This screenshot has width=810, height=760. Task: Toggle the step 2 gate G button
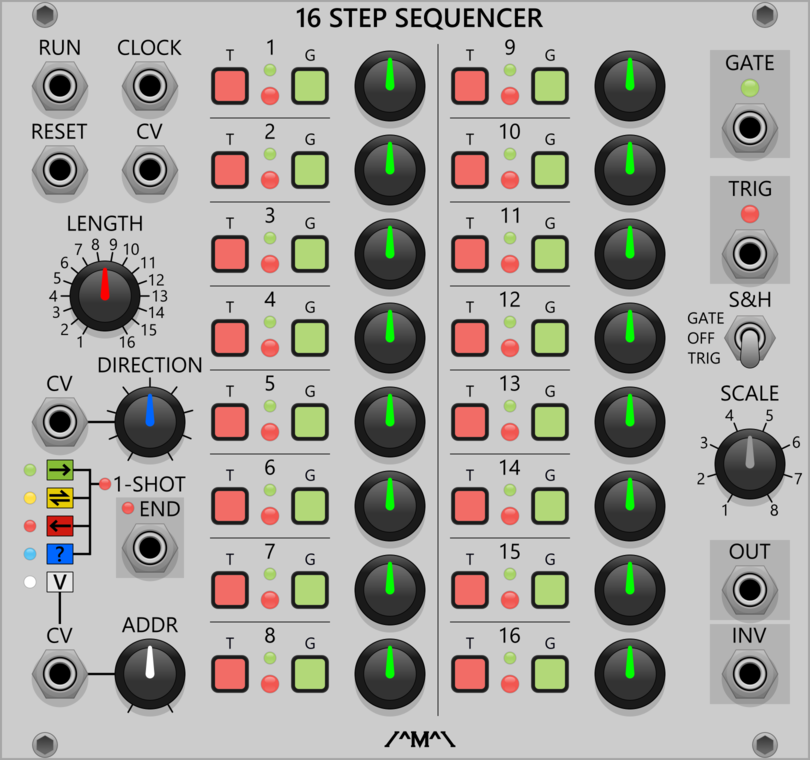click(x=310, y=169)
